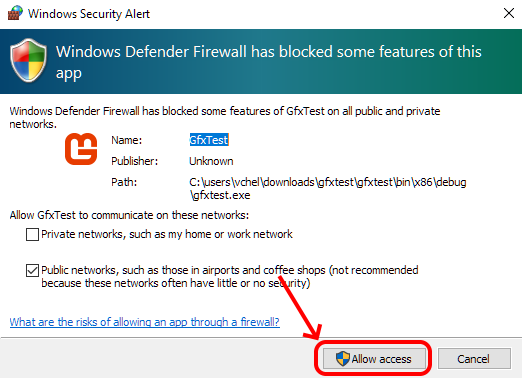Click the 'Public networks, such as those in airports' label
This screenshot has height=378, width=522.
click(230, 276)
